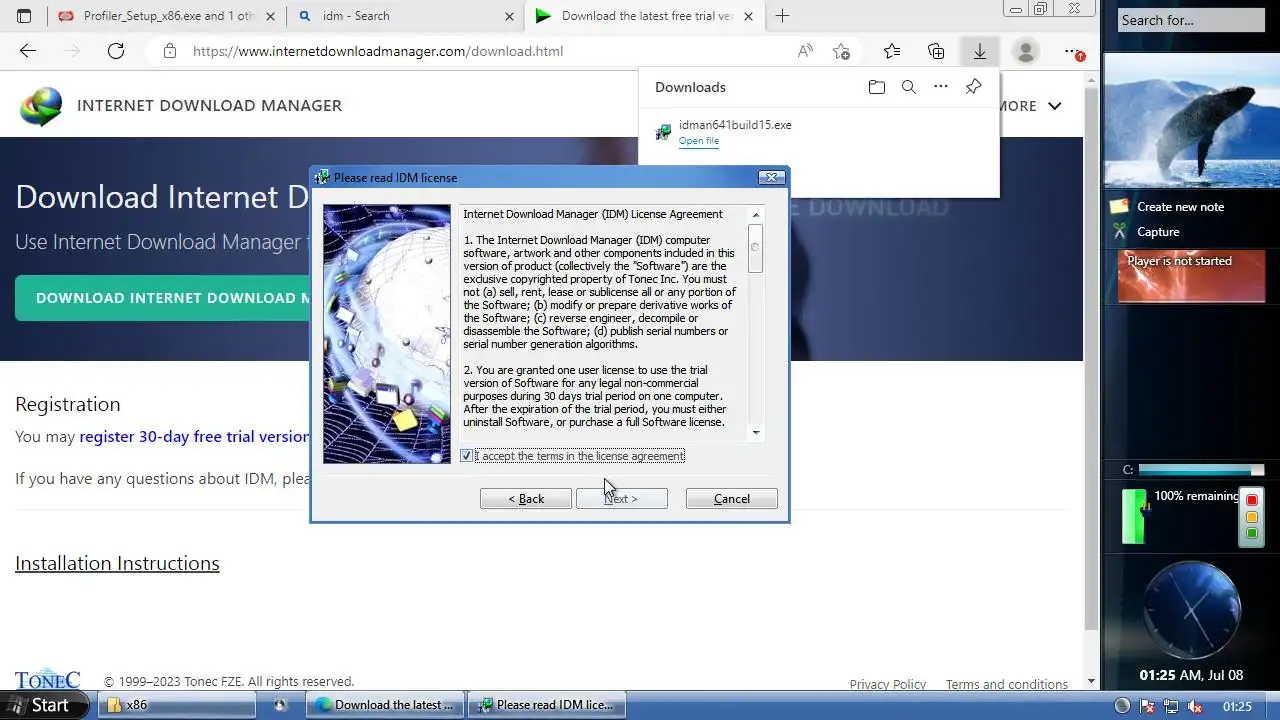Open the Privacy Policy footer link
1280x720 pixels.
point(888,685)
